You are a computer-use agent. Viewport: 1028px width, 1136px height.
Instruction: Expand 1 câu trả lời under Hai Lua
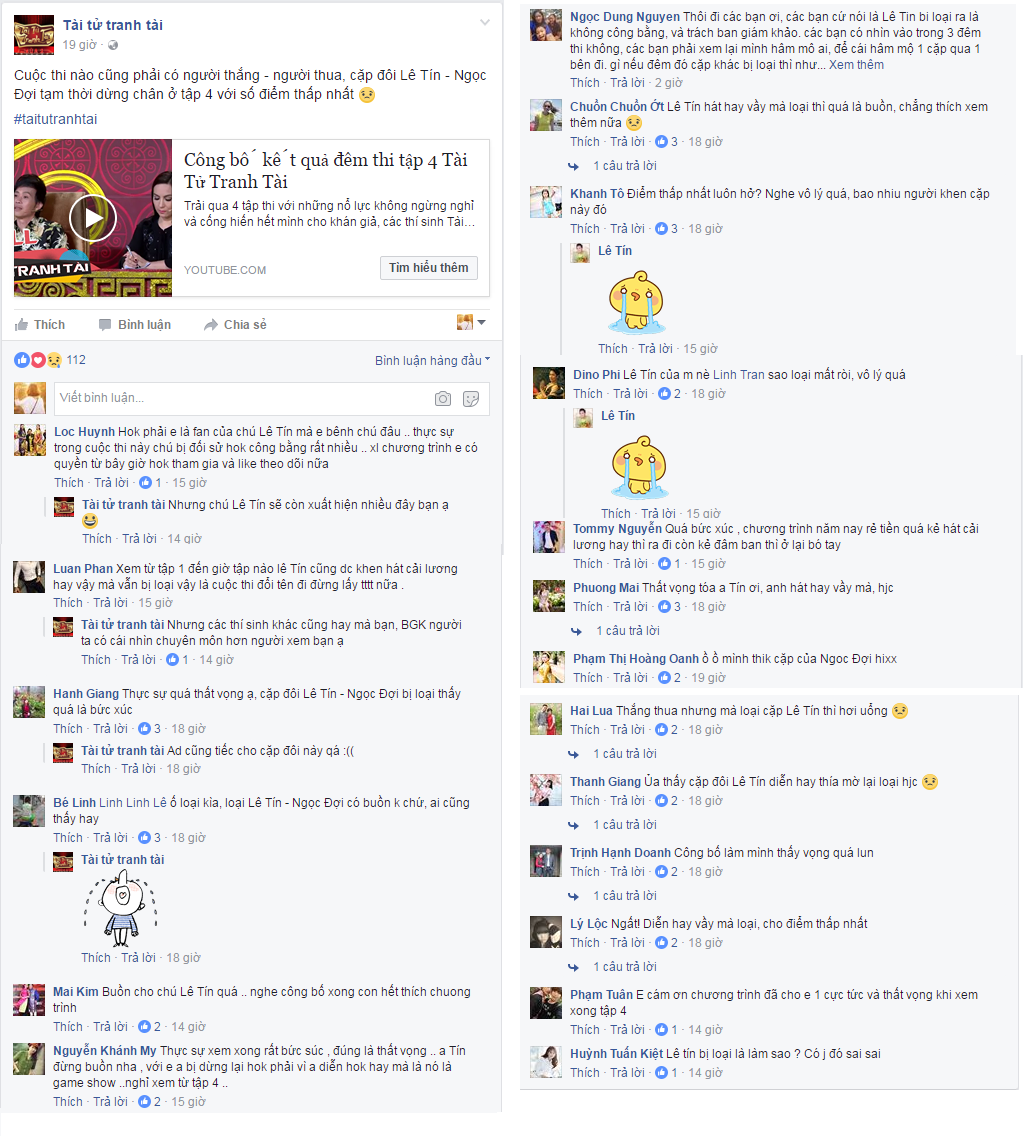pyautogui.click(x=624, y=754)
